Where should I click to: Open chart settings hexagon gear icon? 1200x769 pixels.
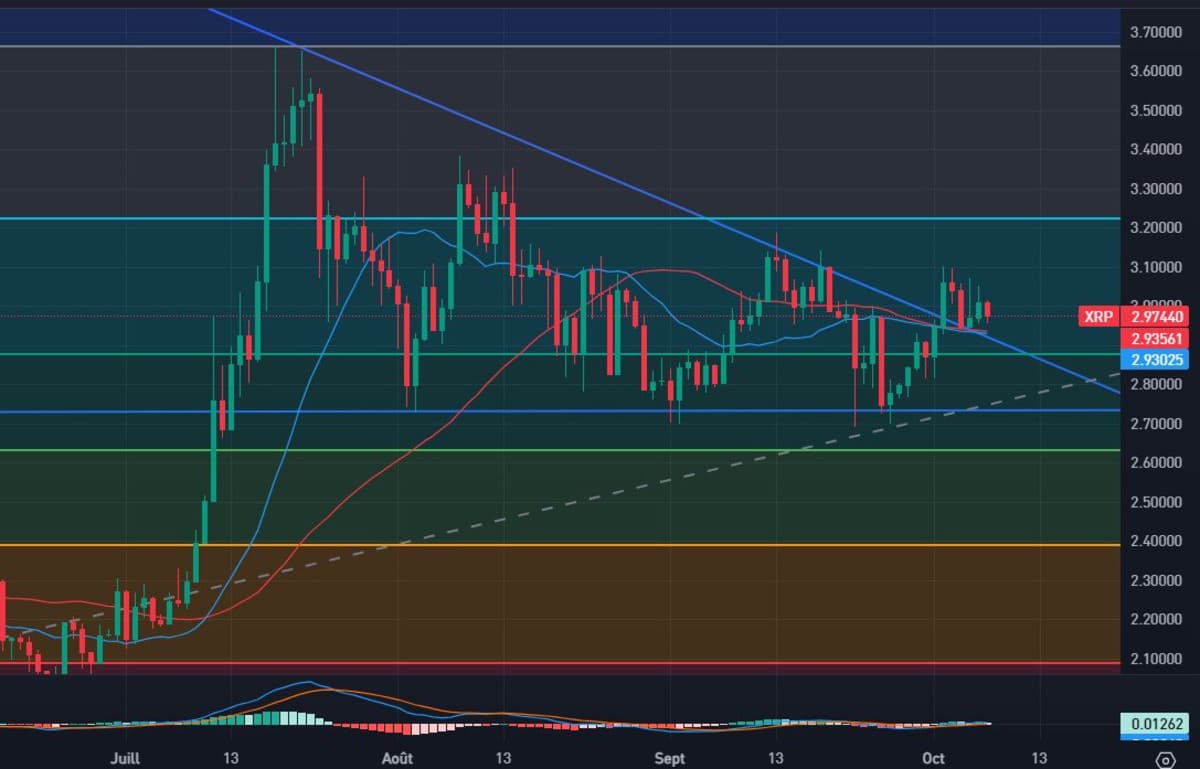pyautogui.click(x=1164, y=758)
